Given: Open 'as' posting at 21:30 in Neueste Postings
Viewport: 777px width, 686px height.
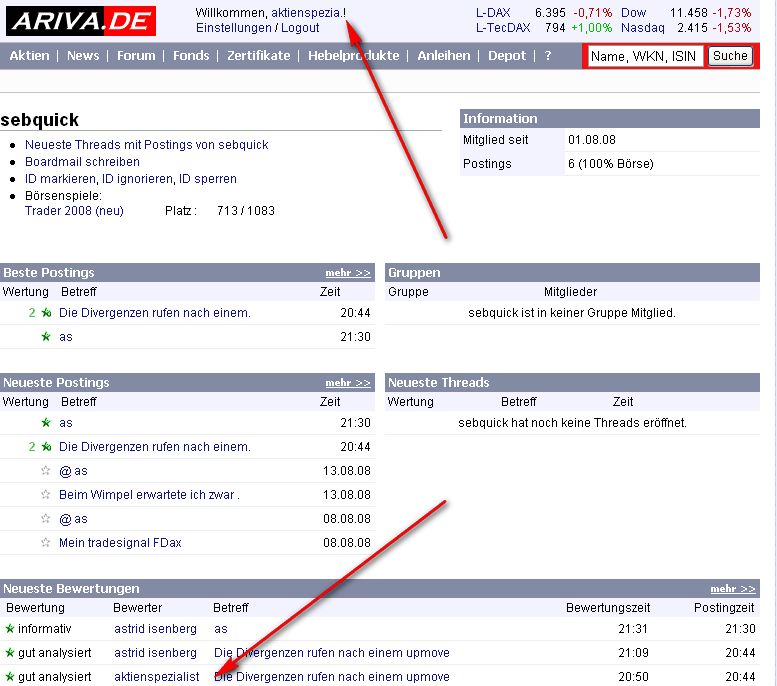Looking at the screenshot, I should (66, 423).
